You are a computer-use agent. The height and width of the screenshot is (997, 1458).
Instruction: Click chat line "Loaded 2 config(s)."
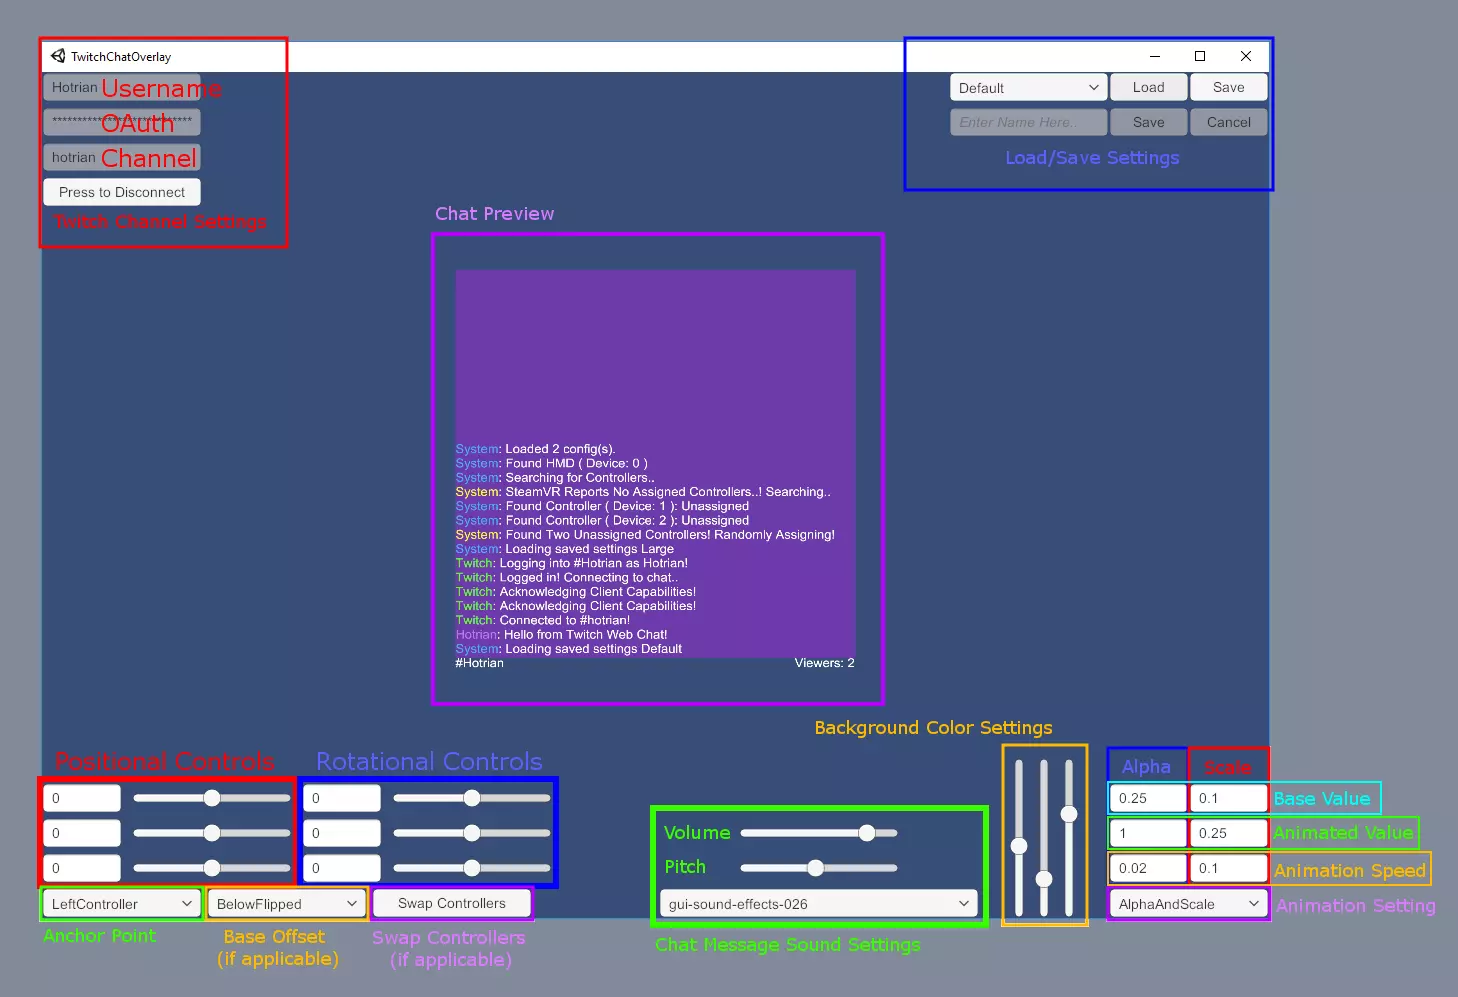pyautogui.click(x=560, y=449)
